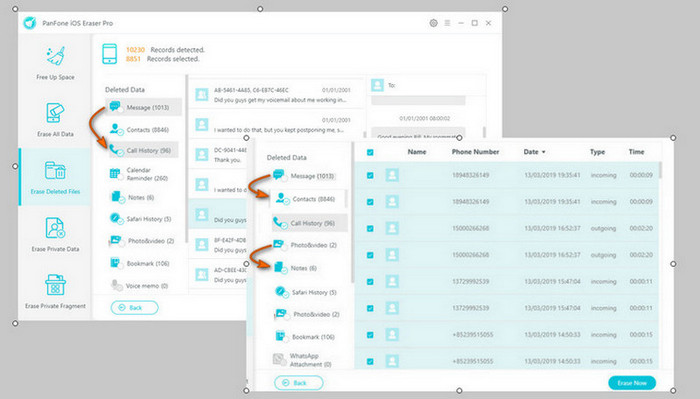
Task: Select Safari History (5) in back window
Action: pos(141,219)
